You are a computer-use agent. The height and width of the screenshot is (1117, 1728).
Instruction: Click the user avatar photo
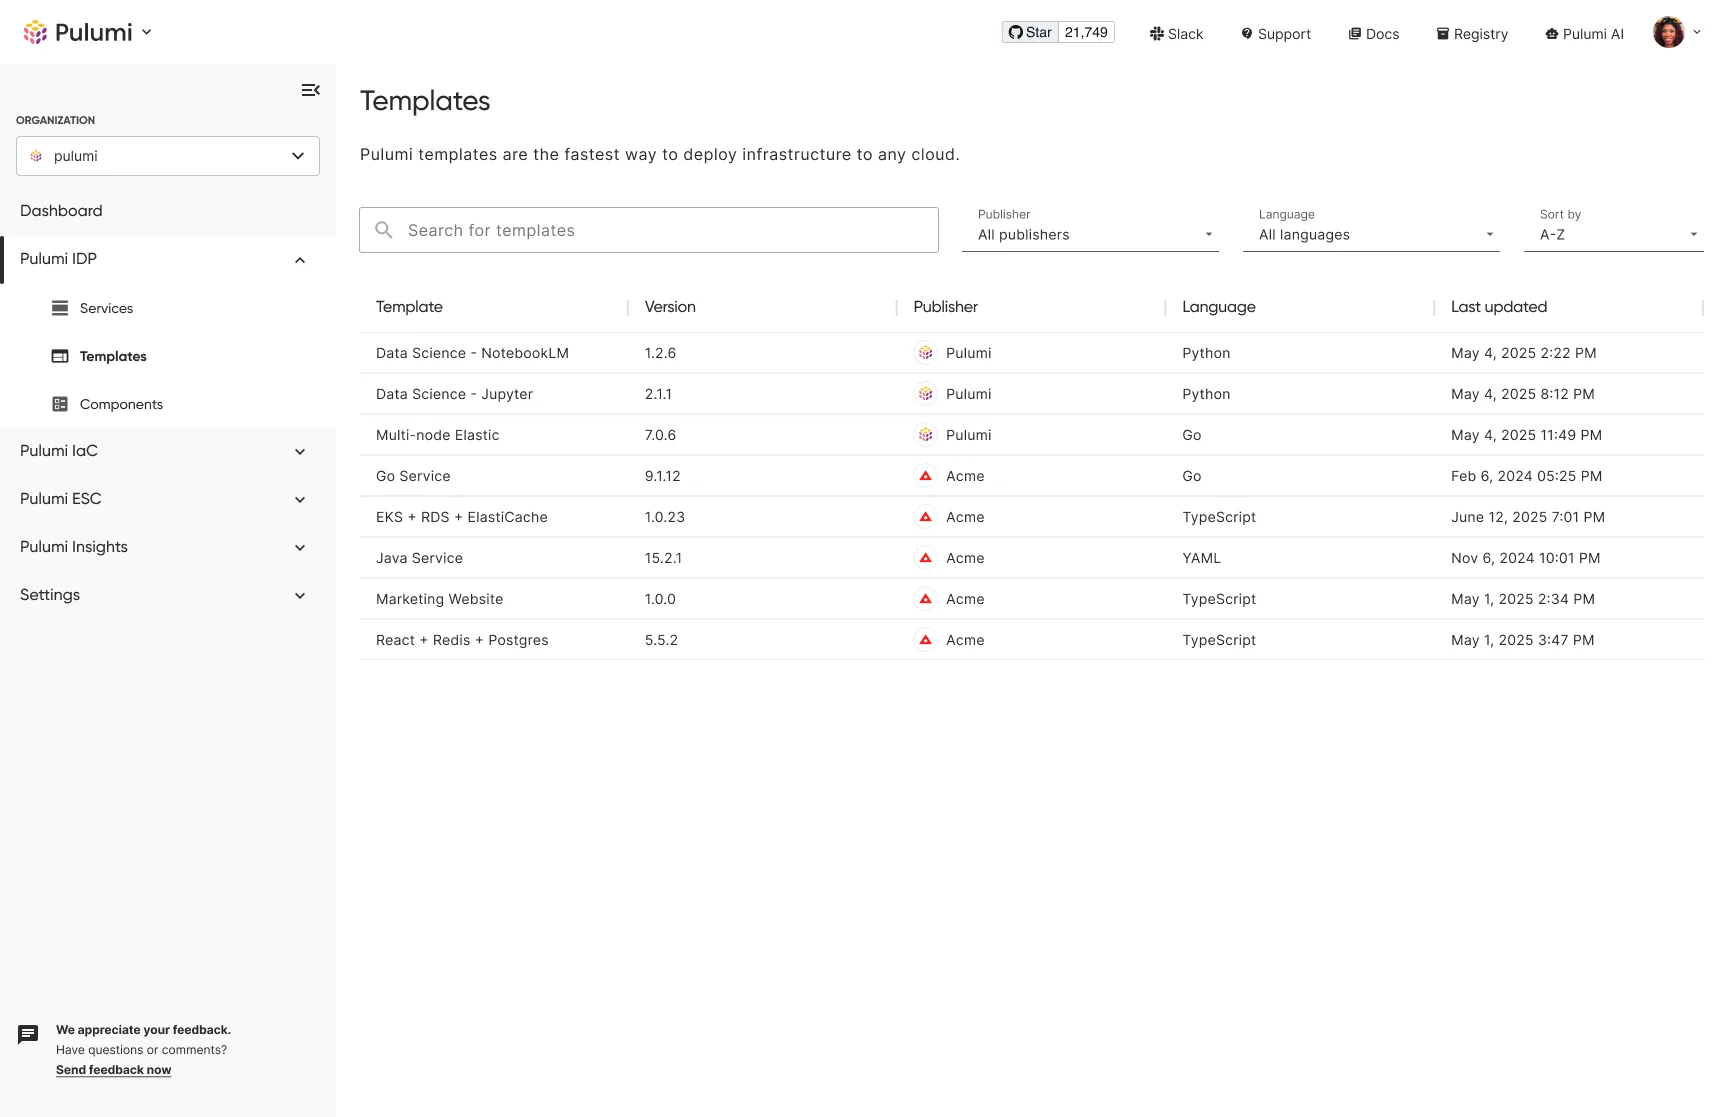[x=1668, y=32]
